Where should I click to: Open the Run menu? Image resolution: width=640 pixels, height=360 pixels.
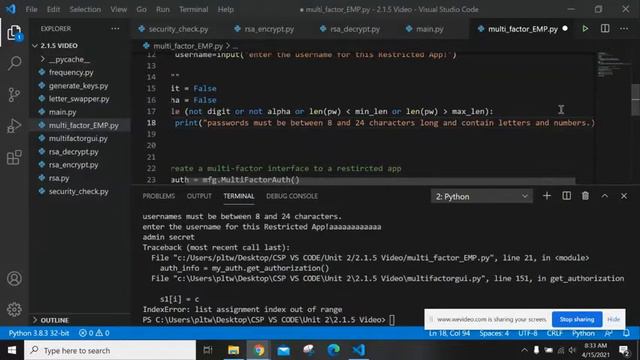pyautogui.click(x=162, y=9)
